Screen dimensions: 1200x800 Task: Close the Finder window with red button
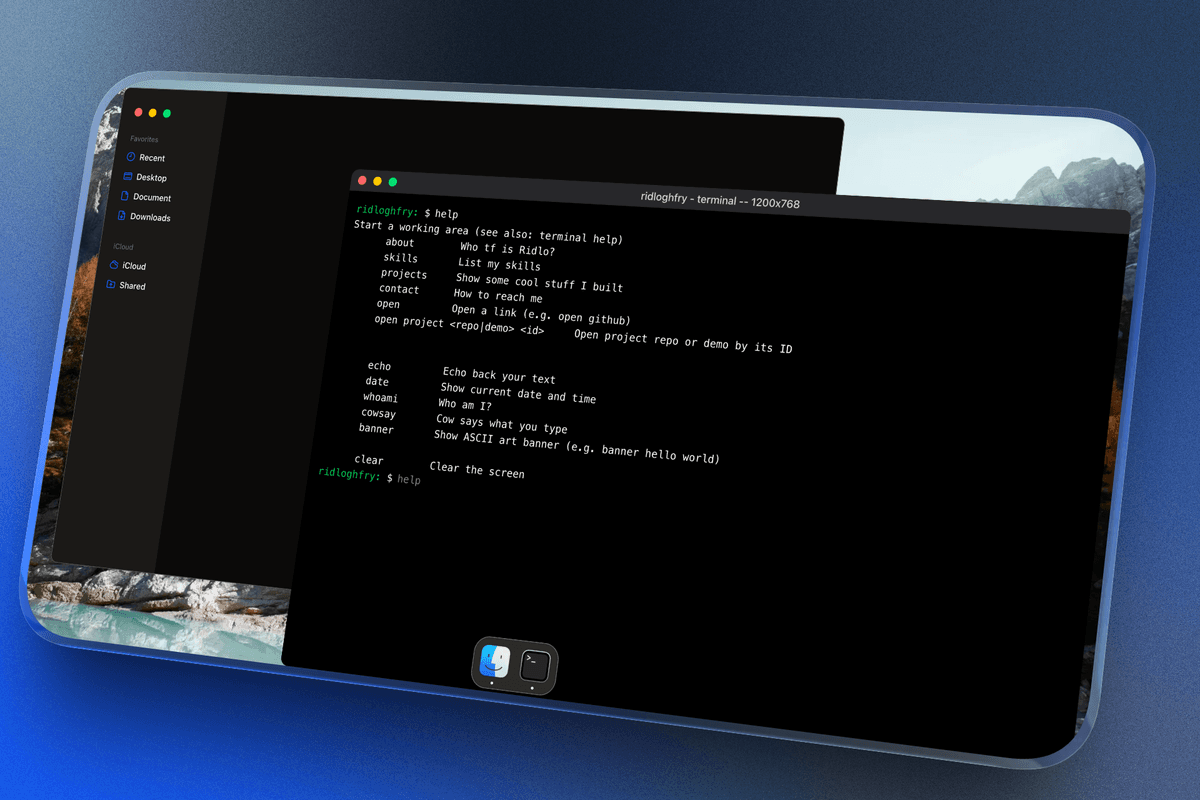pyautogui.click(x=139, y=112)
